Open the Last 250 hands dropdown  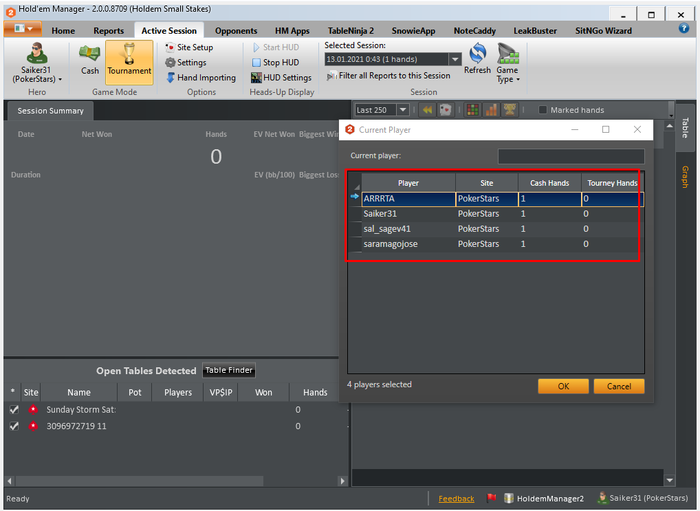click(403, 110)
